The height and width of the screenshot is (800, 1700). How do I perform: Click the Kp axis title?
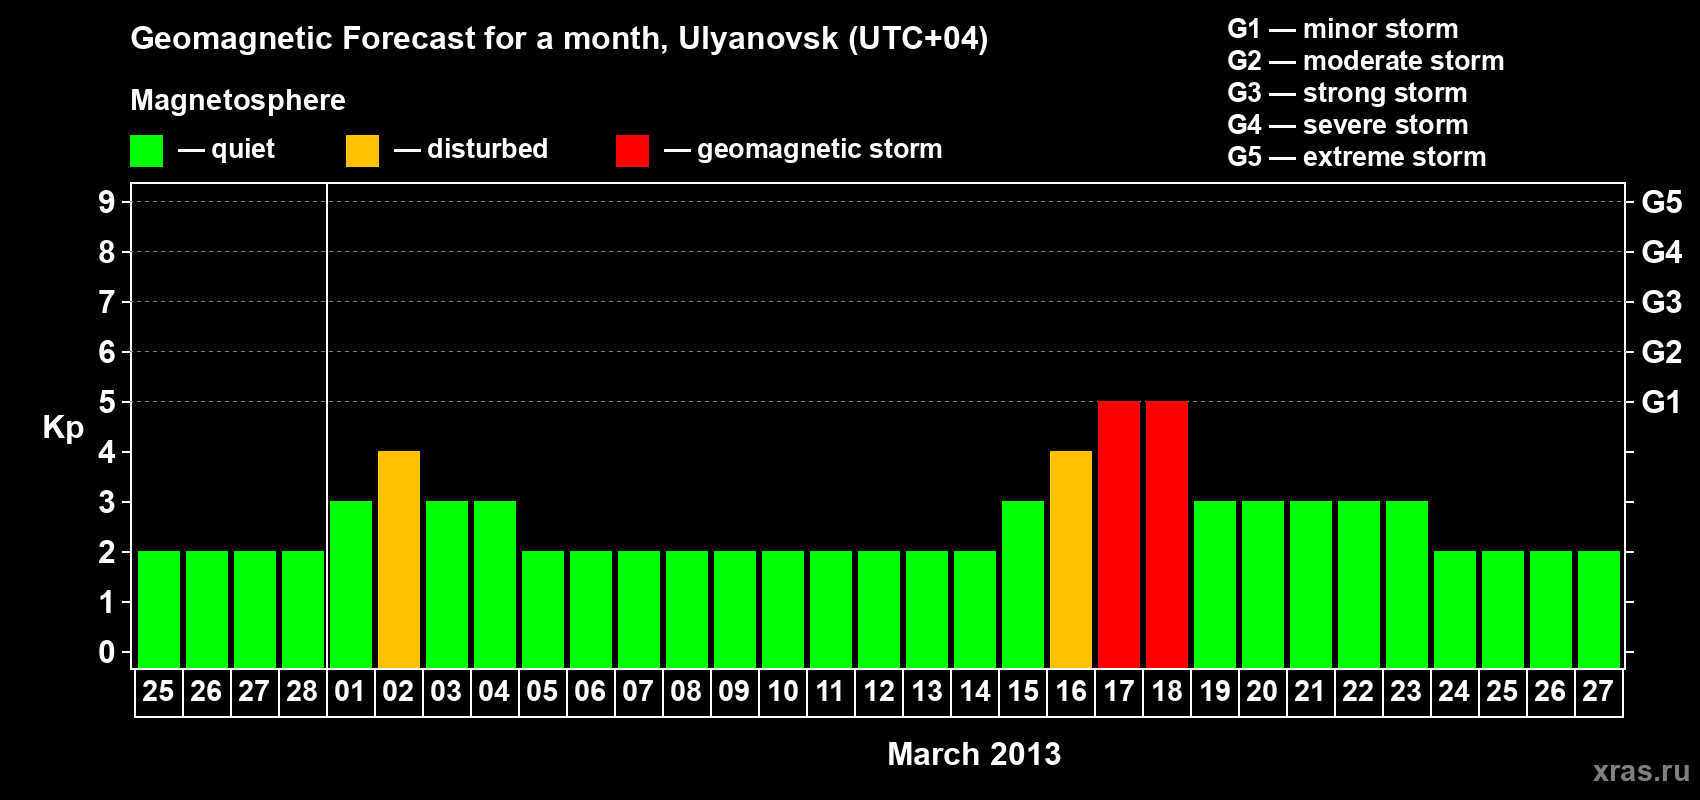click(63, 428)
